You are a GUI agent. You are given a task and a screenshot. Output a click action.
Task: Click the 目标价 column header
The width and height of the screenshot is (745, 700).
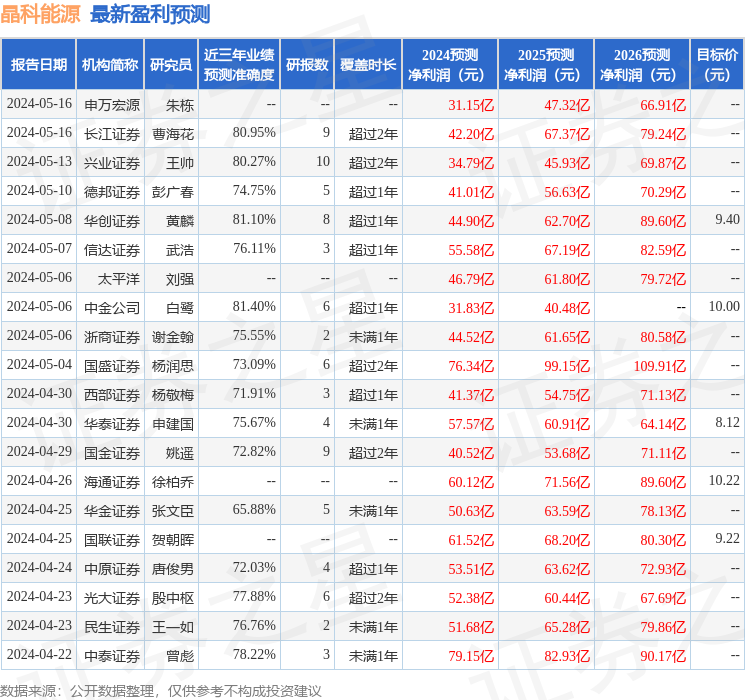[717, 64]
